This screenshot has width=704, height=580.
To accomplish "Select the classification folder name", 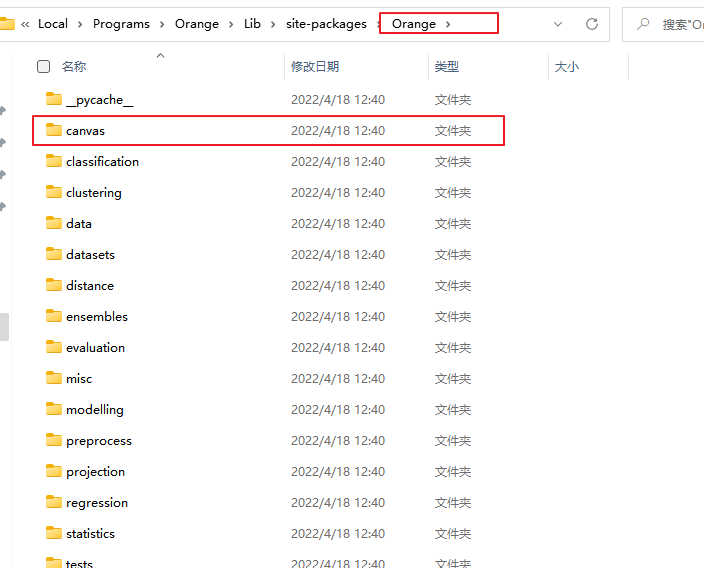I will [x=102, y=162].
